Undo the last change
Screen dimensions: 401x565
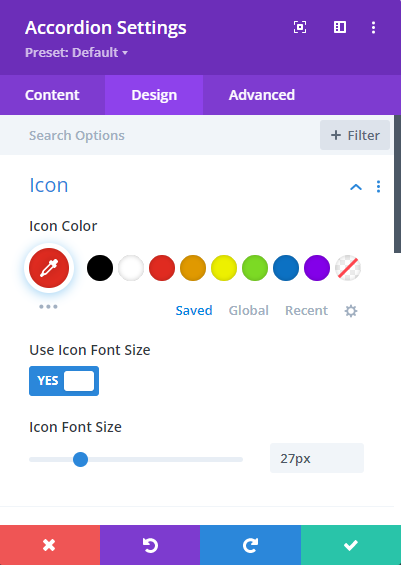(x=150, y=545)
